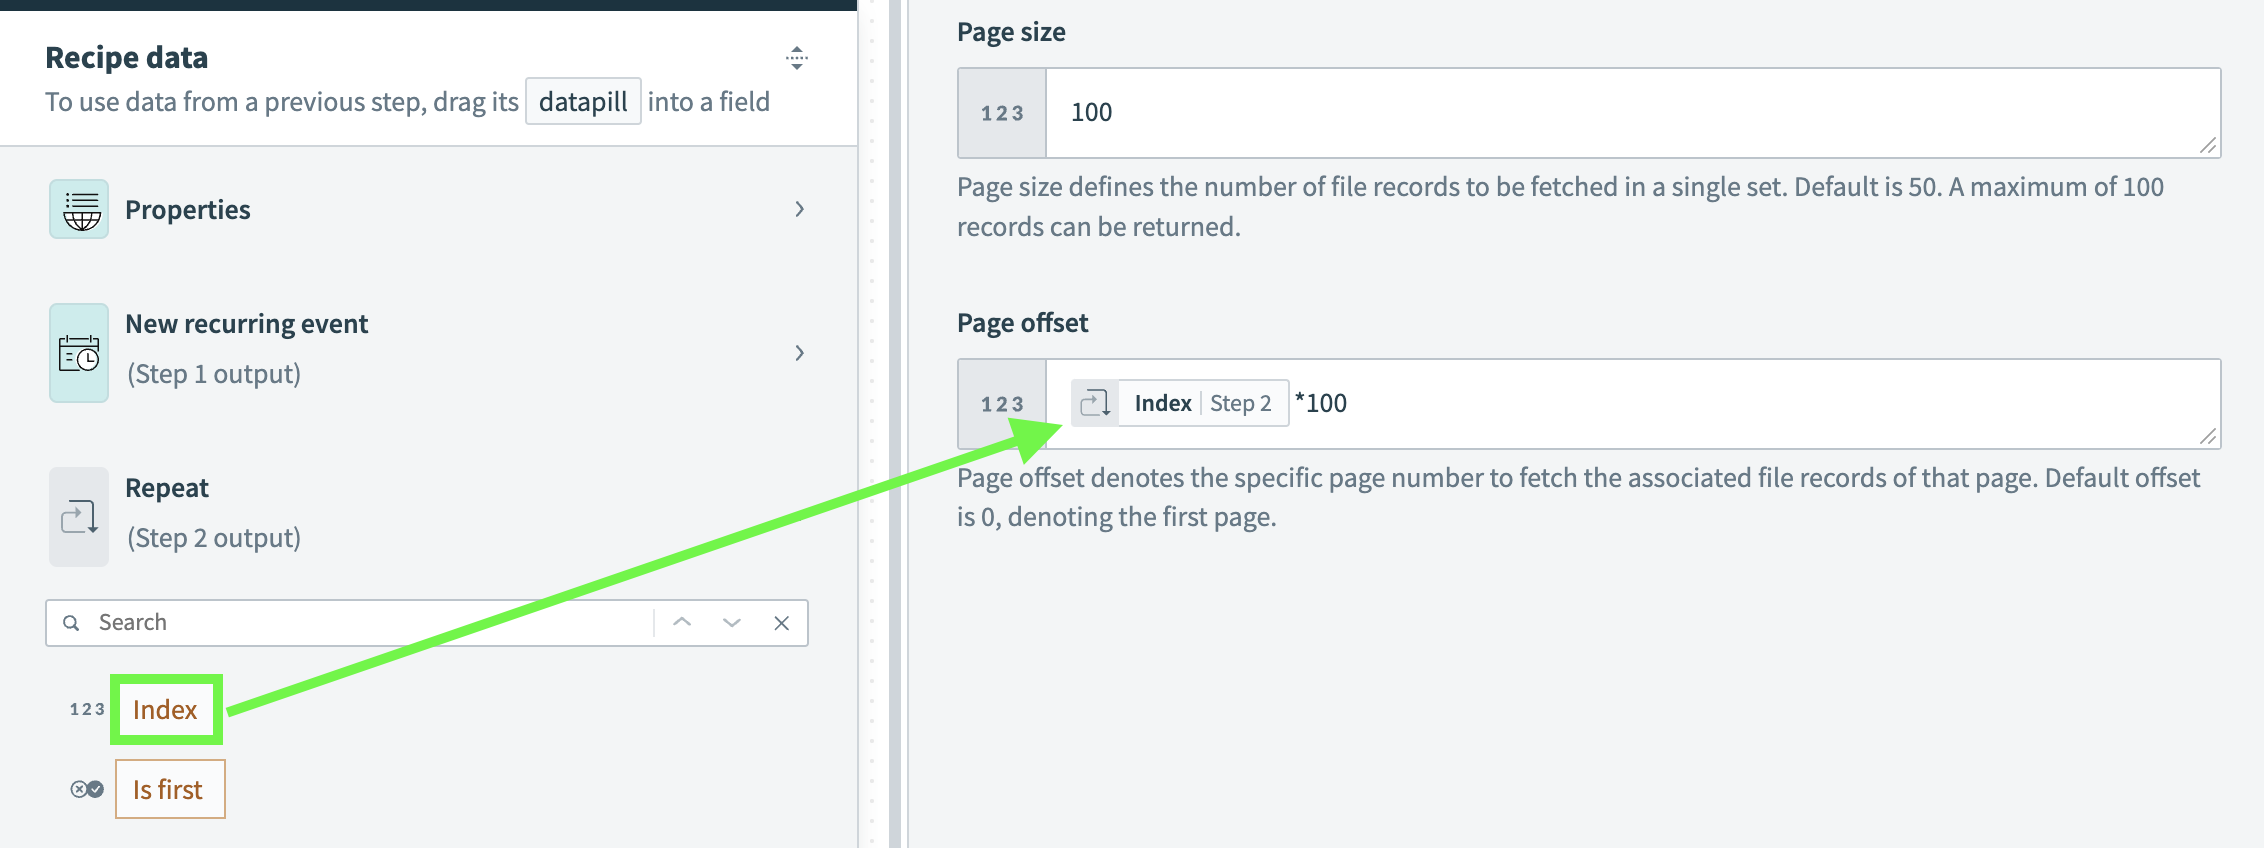This screenshot has width=2264, height=848.
Task: Click the Page offset field resize handle
Action: 2208,437
